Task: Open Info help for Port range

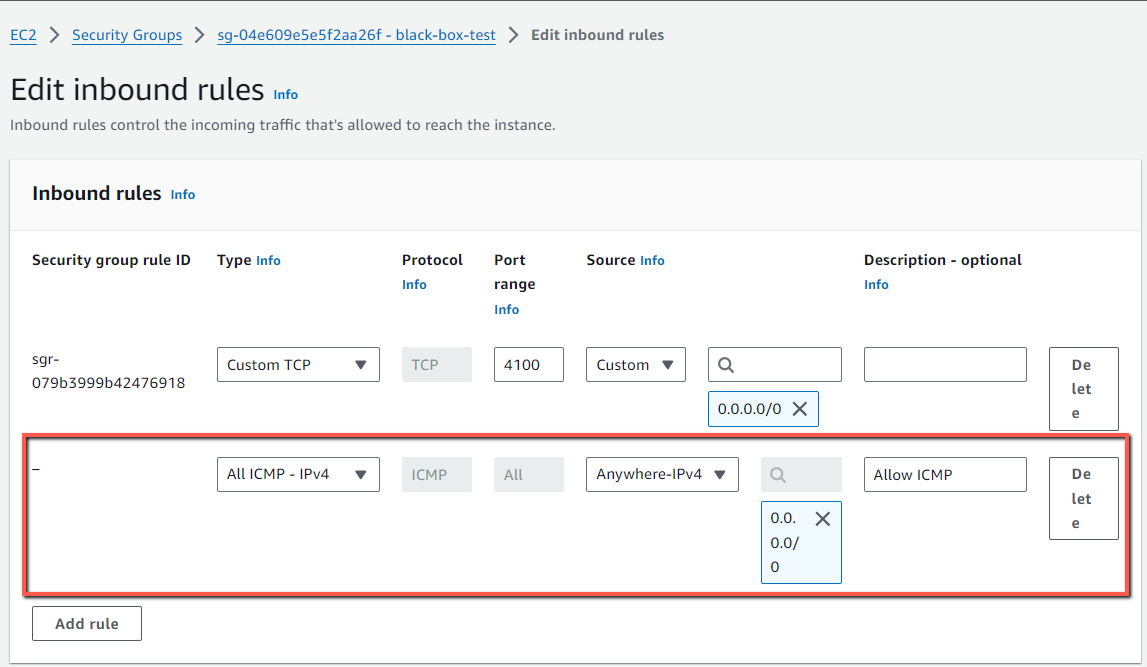Action: [x=506, y=309]
